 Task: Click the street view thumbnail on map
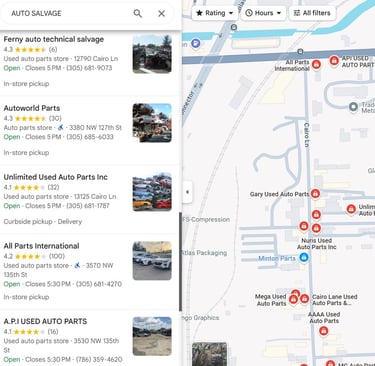[x=210, y=354]
